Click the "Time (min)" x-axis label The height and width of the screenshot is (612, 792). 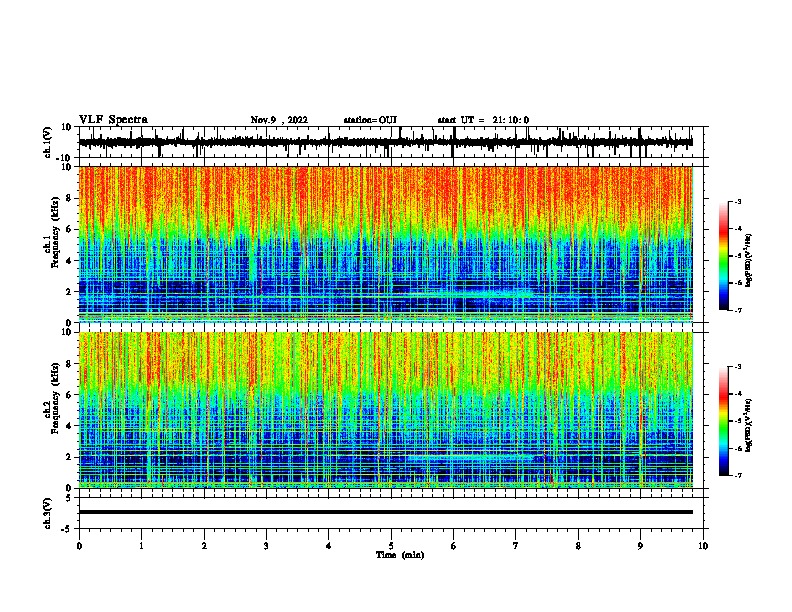click(x=400, y=555)
